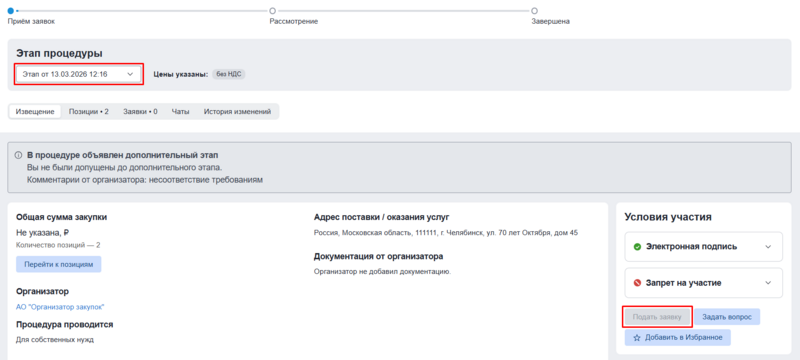
Task: Click 'Добавить в Избранное' button
Action: tap(678, 338)
